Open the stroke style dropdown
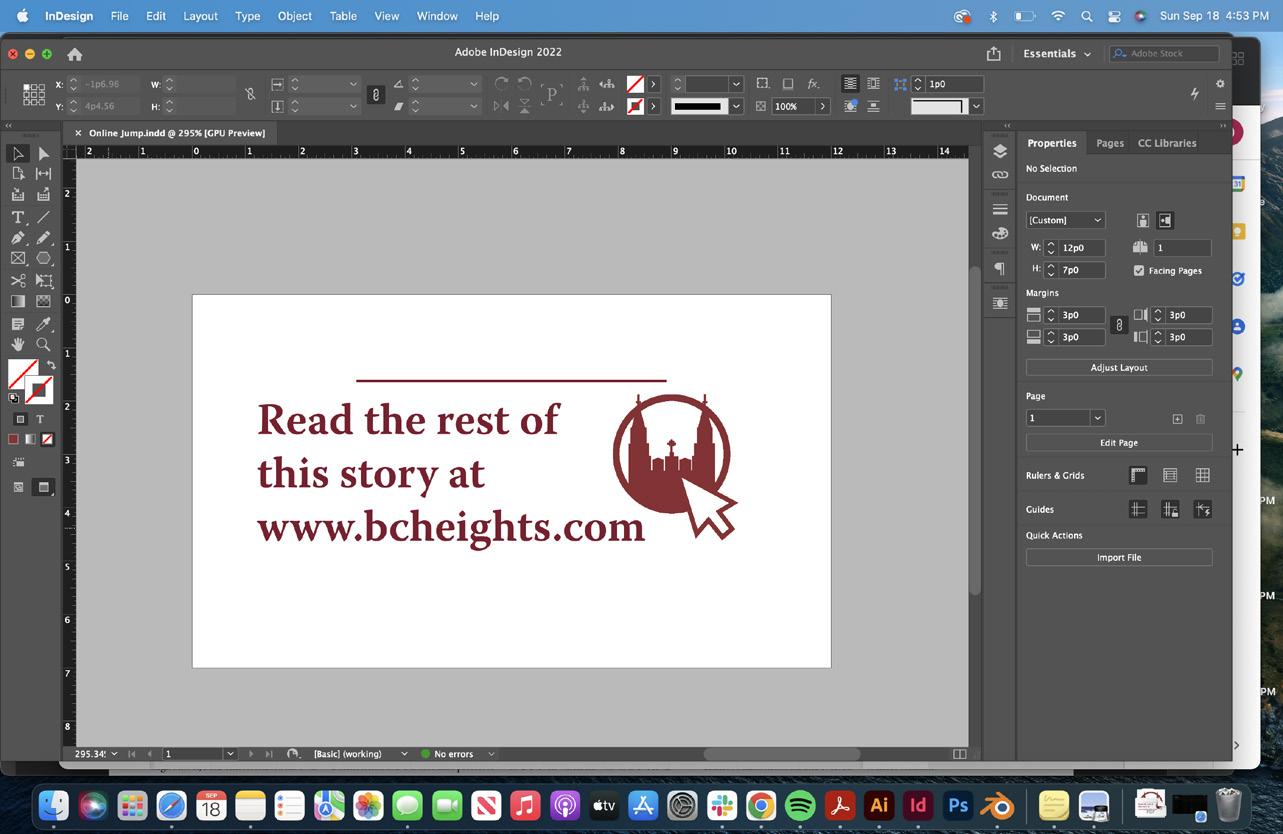This screenshot has width=1283, height=834. point(737,106)
